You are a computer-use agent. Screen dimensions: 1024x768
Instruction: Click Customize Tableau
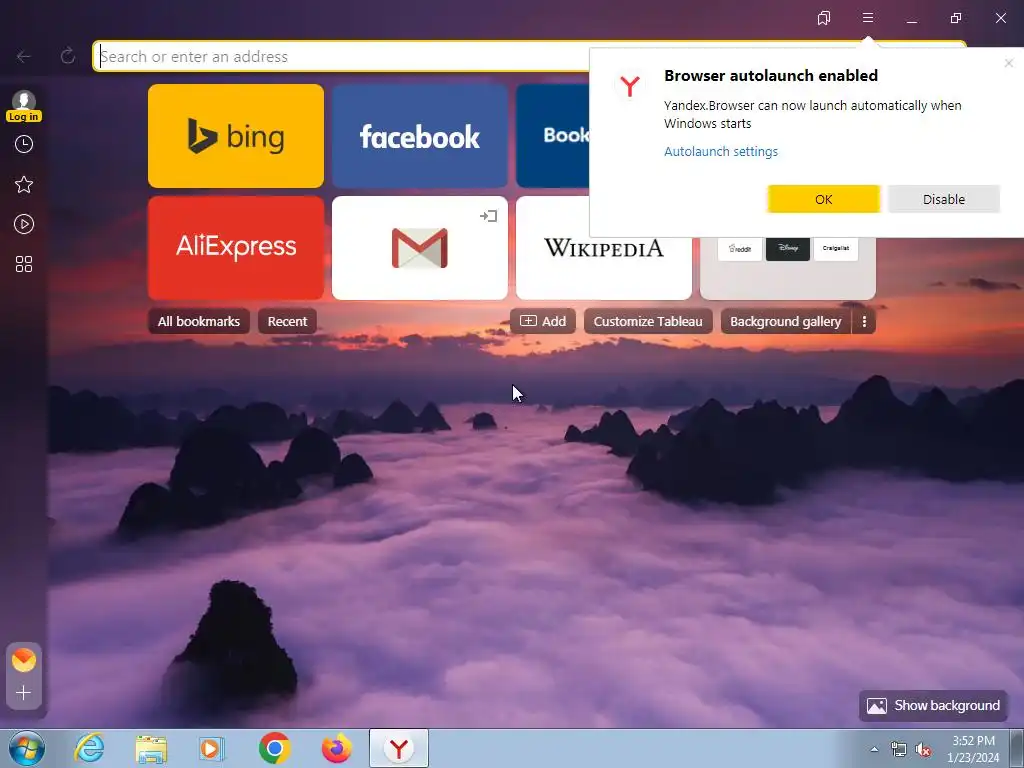[x=648, y=321]
